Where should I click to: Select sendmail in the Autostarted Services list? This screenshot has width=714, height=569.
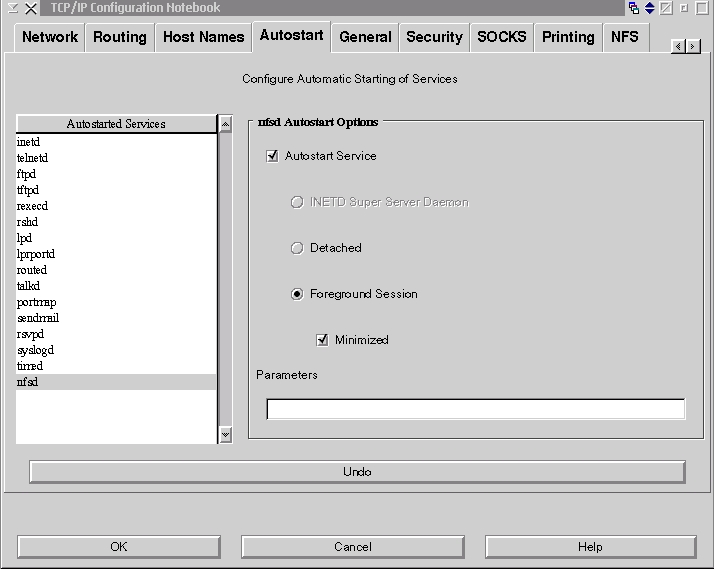pyautogui.click(x=38, y=318)
